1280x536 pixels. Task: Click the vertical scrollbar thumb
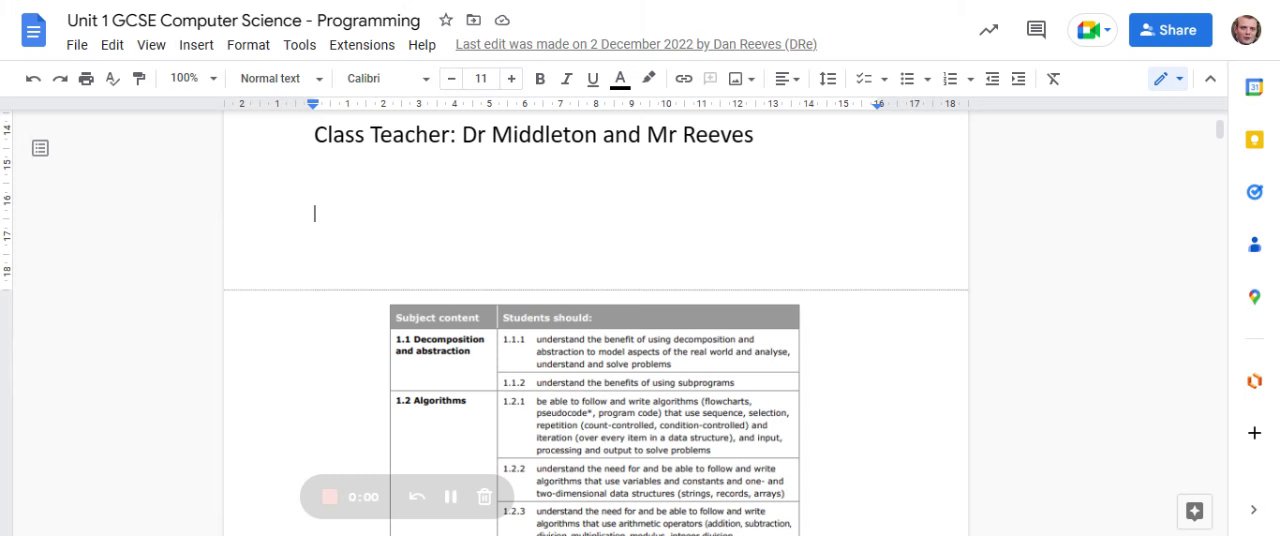1220,129
